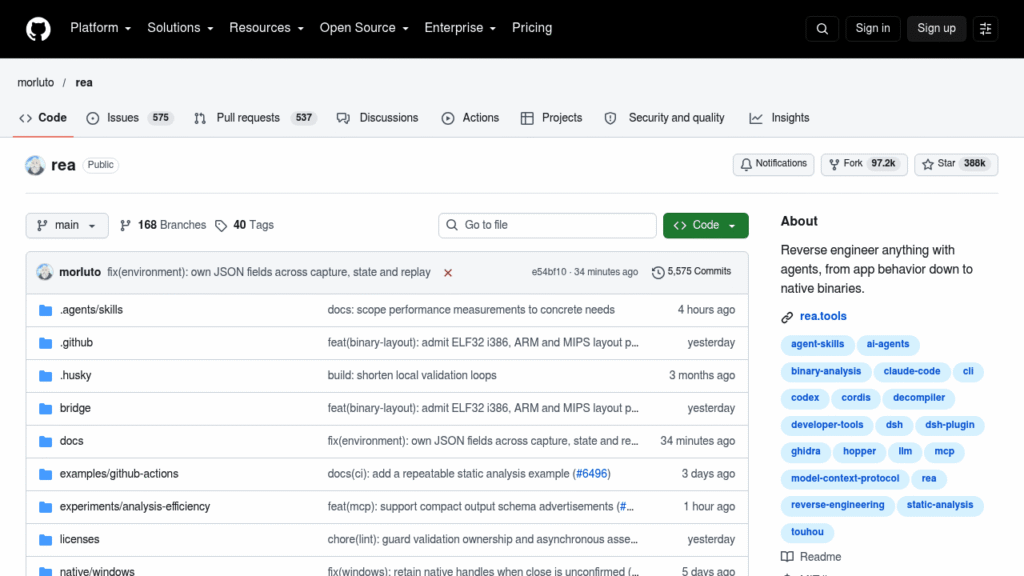
Task: Open the Projects tab
Action: [x=551, y=118]
